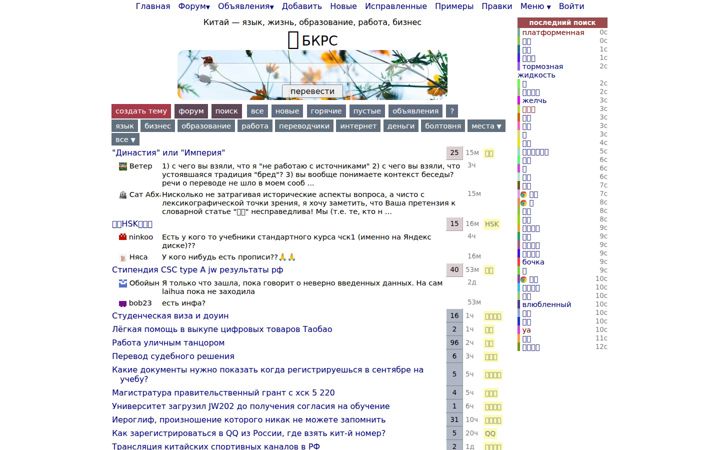Open the Объявления dropdown menu

(x=246, y=6)
